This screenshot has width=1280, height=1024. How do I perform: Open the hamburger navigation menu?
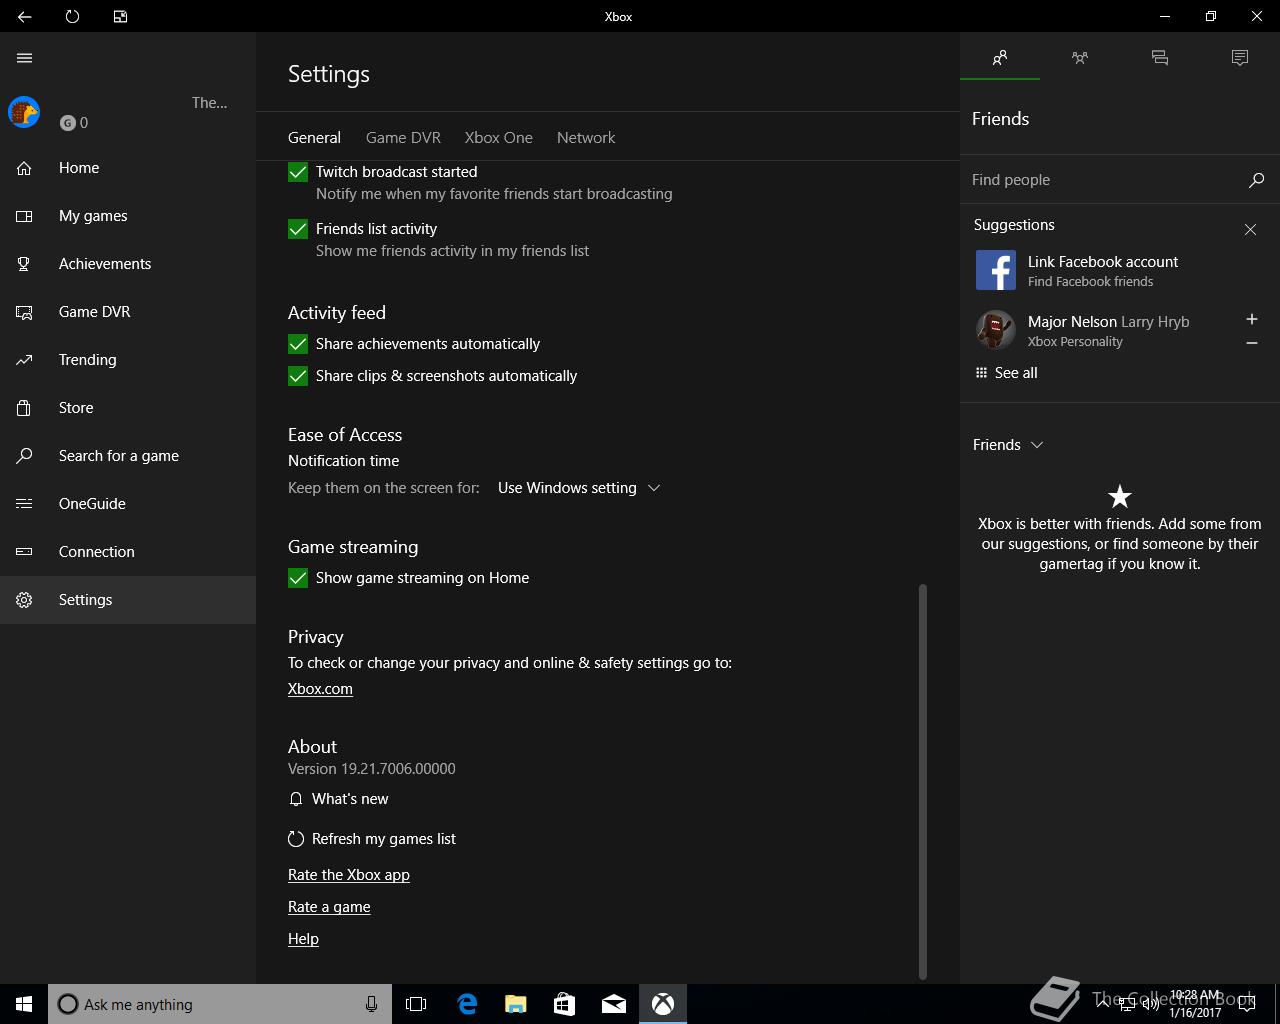[x=24, y=58]
